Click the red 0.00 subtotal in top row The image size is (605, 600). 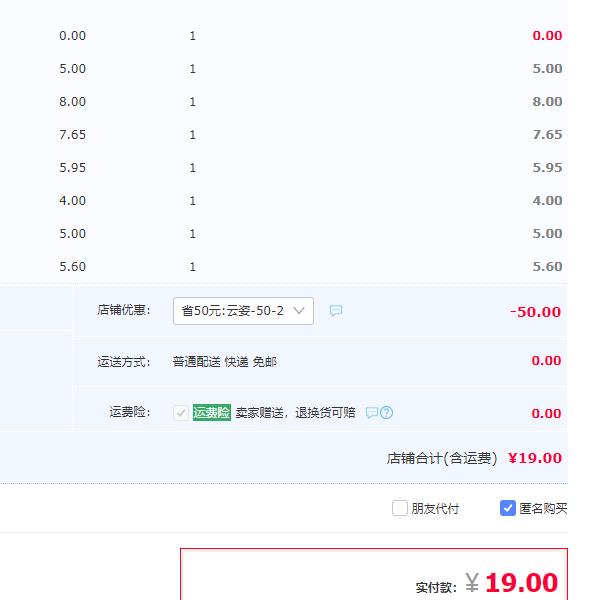(547, 36)
